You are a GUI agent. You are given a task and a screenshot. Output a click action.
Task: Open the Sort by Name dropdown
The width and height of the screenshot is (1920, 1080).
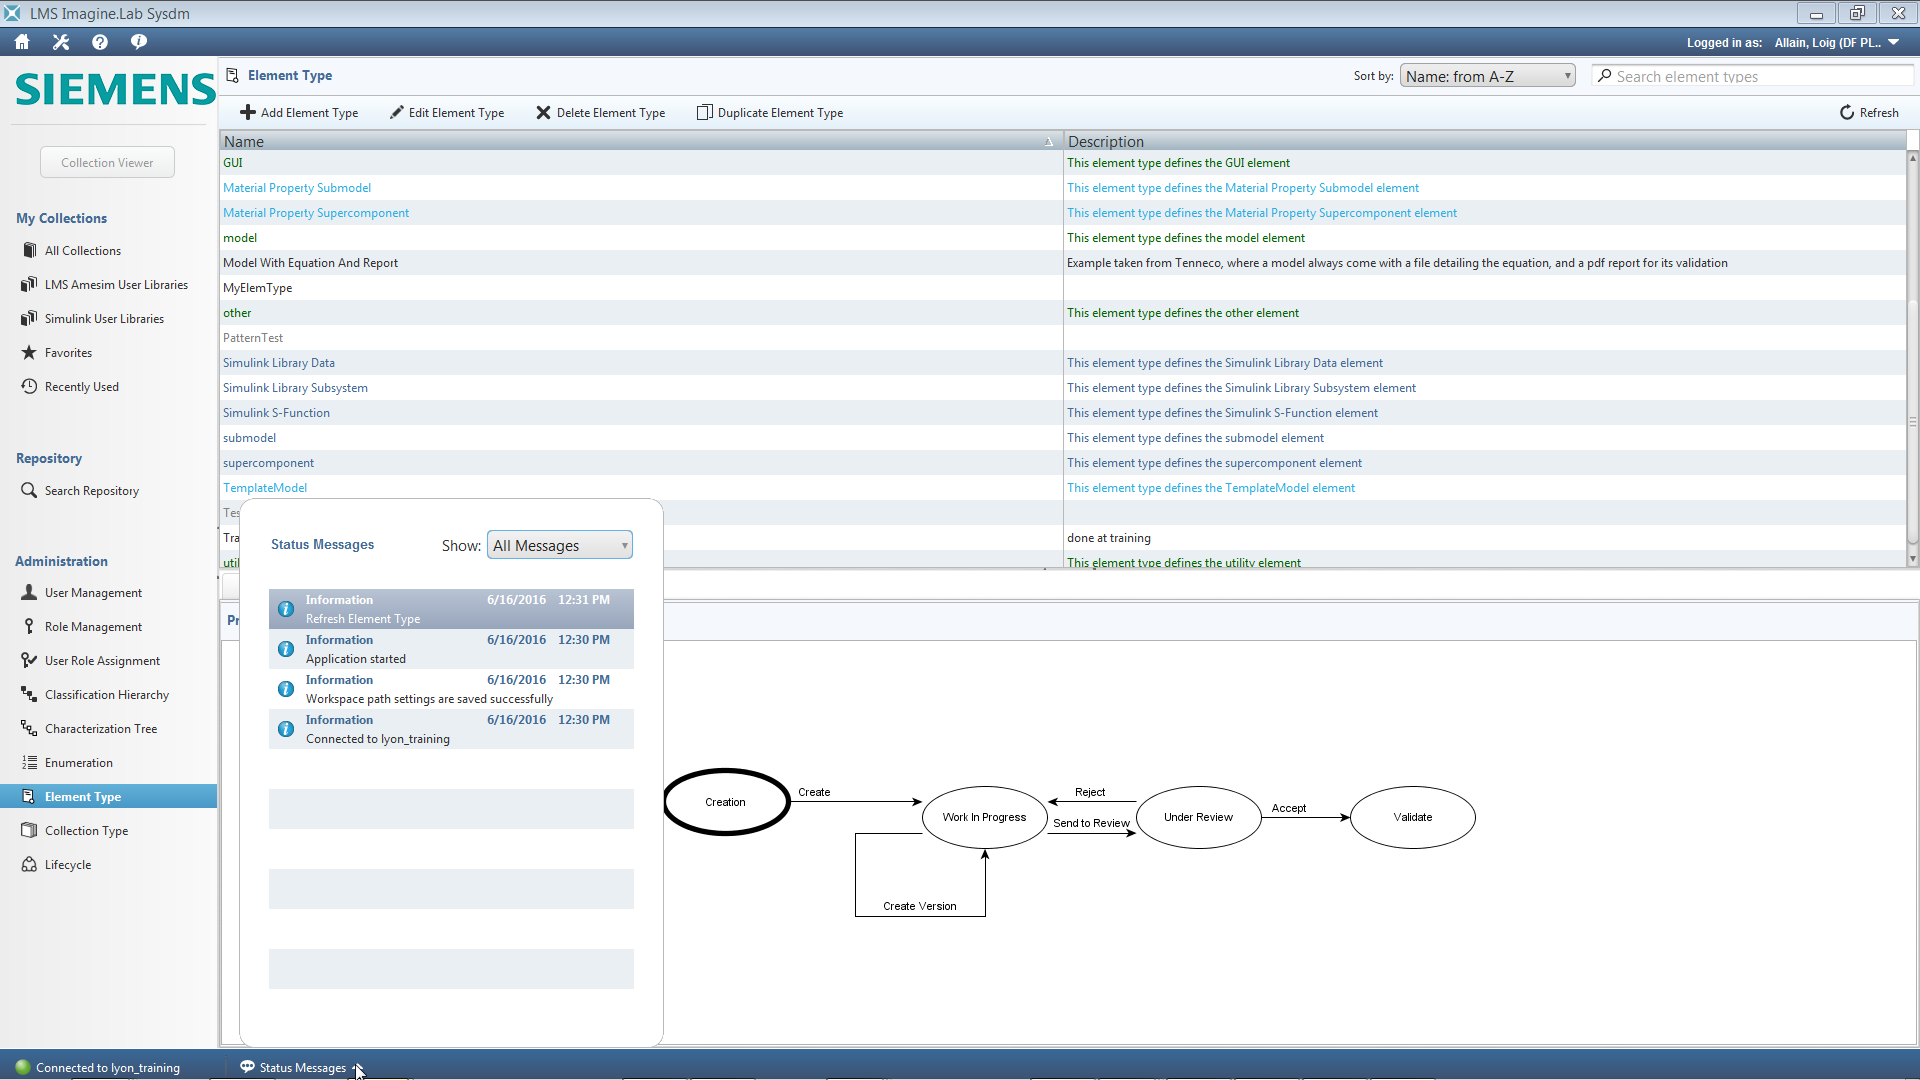(1487, 75)
